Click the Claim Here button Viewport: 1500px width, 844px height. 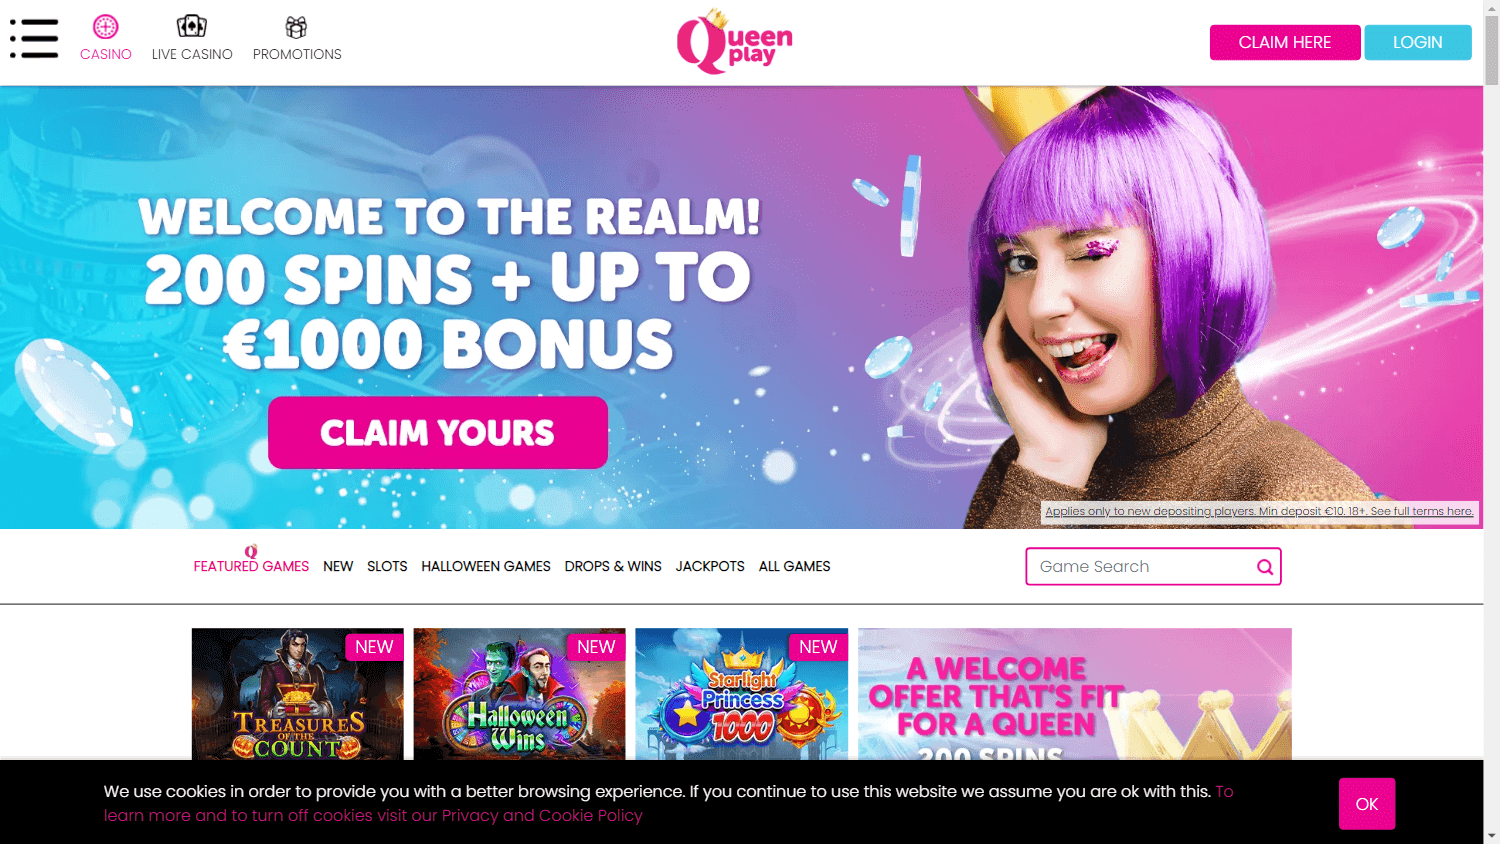pos(1285,42)
